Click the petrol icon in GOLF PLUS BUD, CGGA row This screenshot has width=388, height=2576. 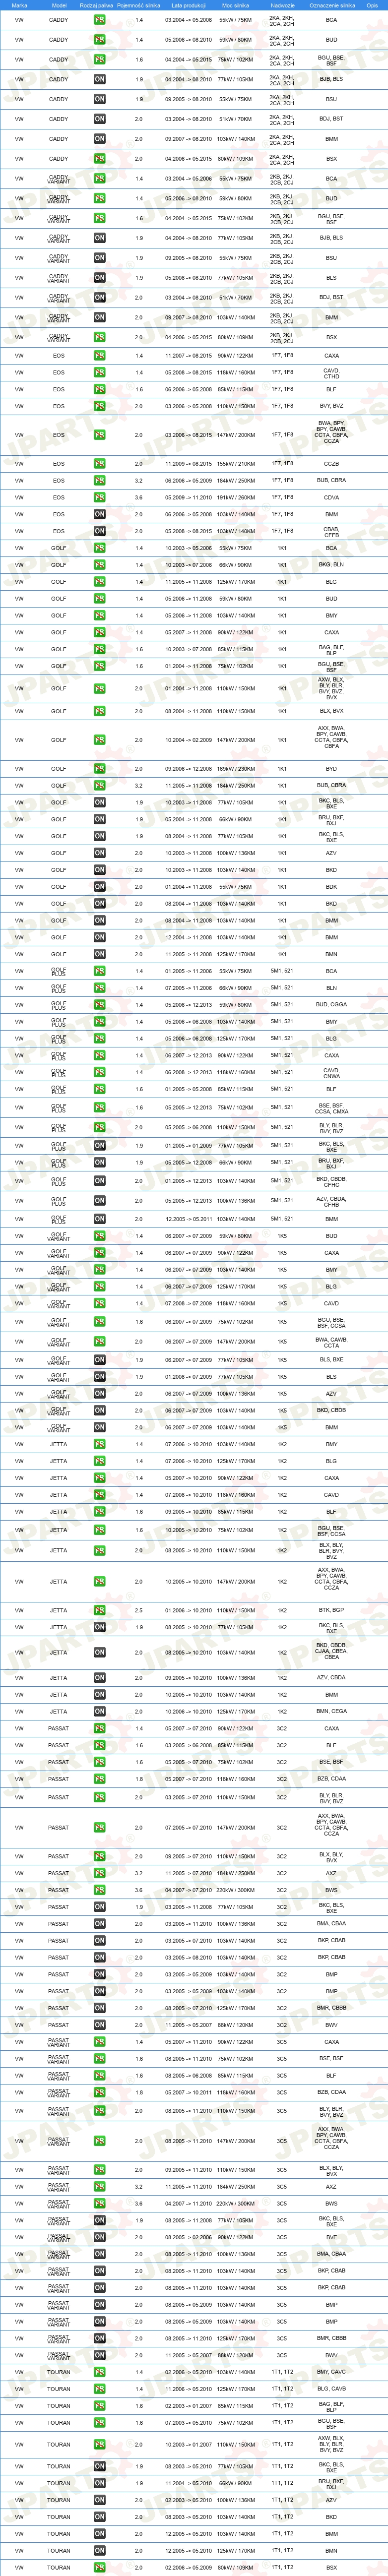click(x=99, y=1005)
